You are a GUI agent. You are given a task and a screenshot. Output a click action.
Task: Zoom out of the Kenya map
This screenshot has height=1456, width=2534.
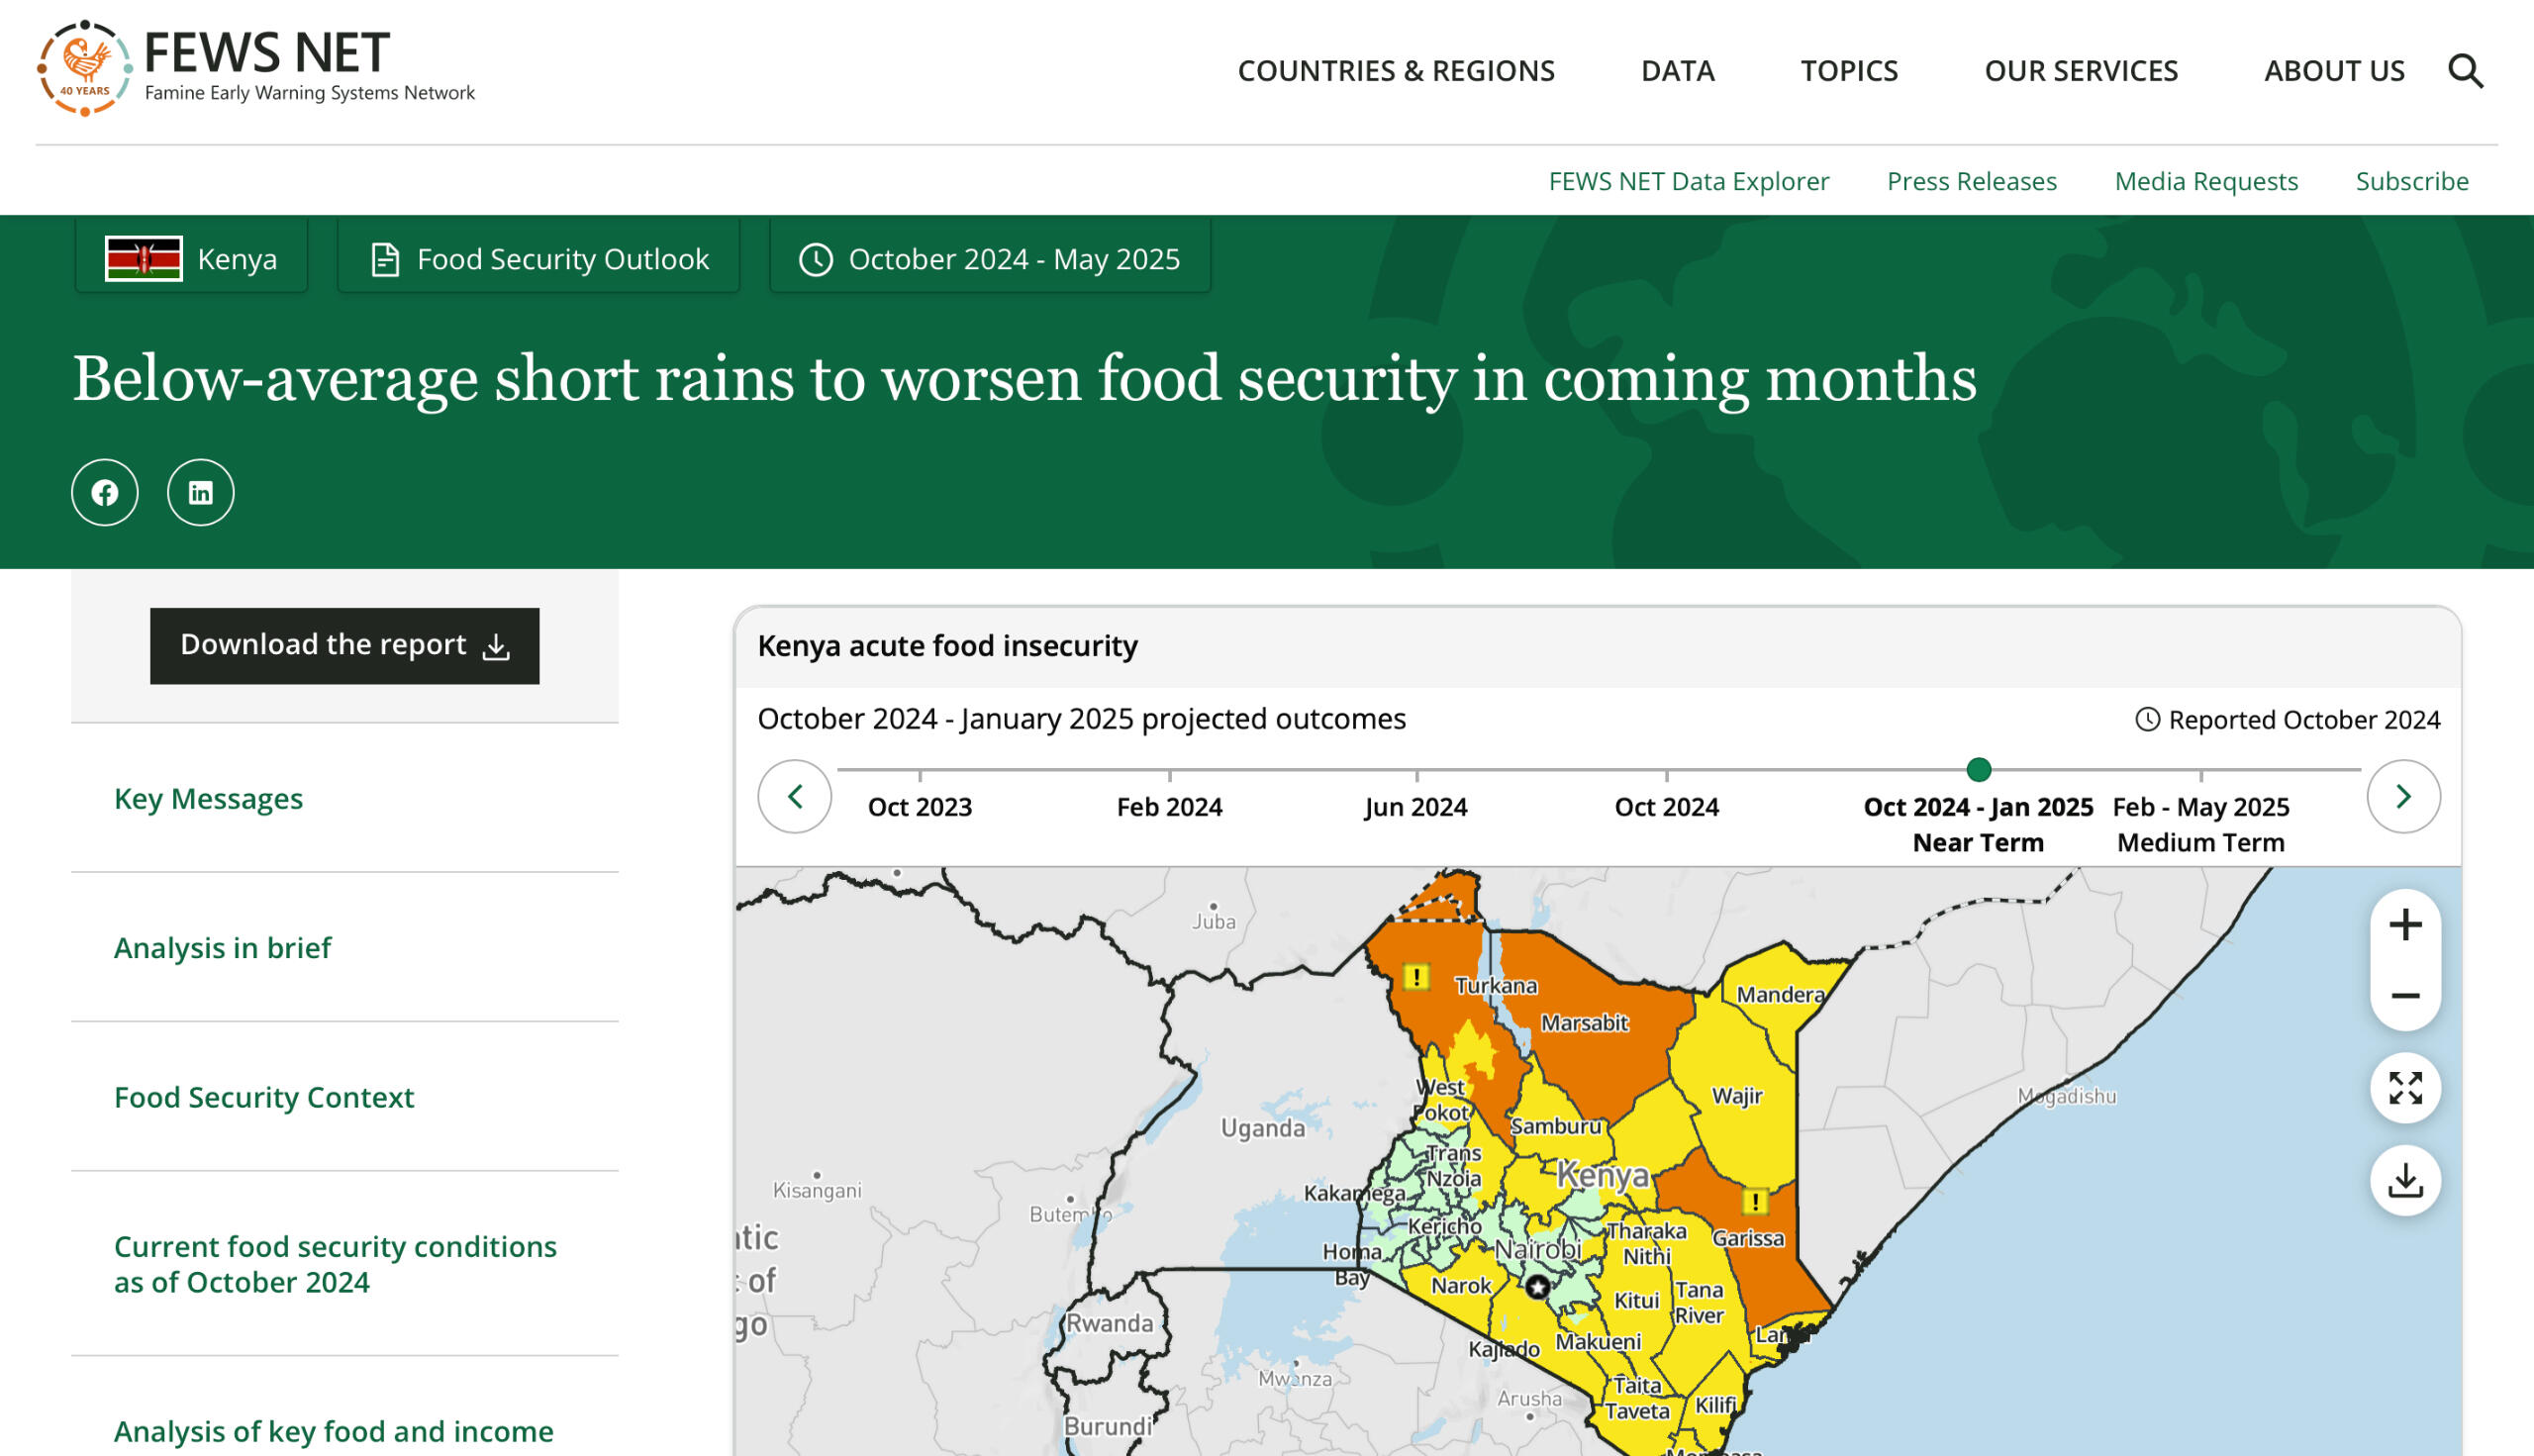point(2404,996)
